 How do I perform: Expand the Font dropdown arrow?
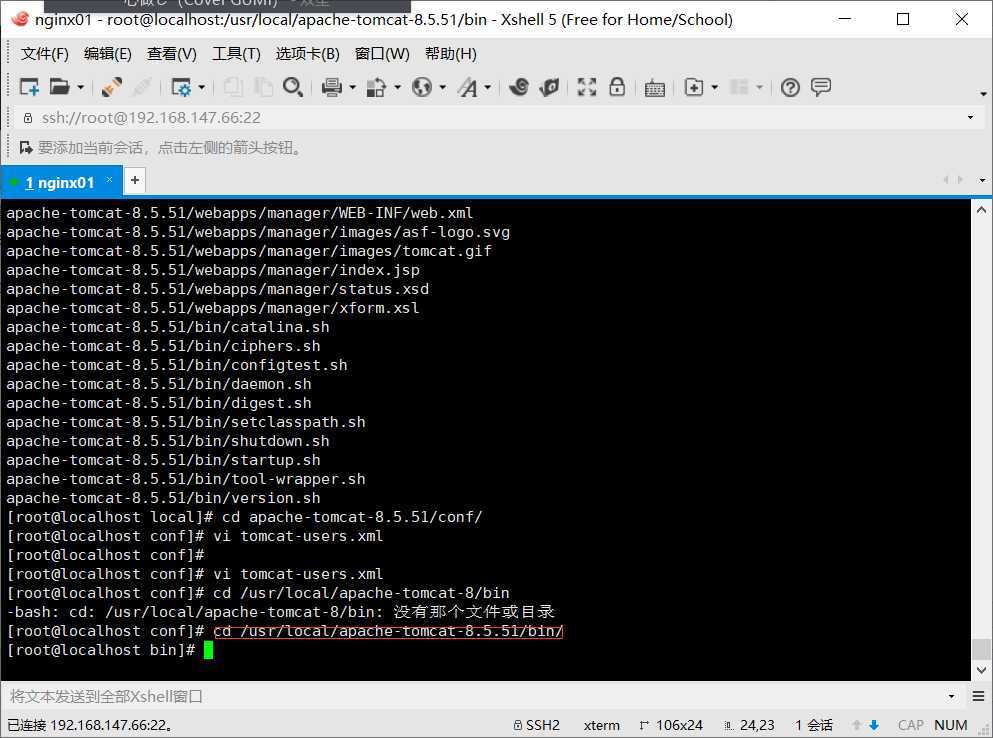(488, 87)
